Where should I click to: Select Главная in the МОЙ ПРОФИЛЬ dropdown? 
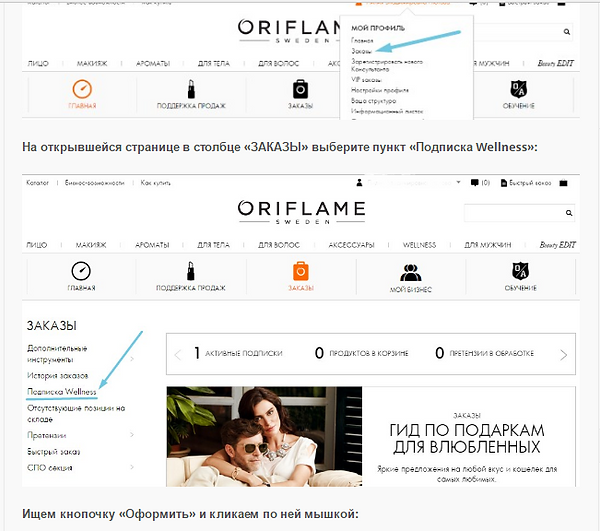click(362, 40)
